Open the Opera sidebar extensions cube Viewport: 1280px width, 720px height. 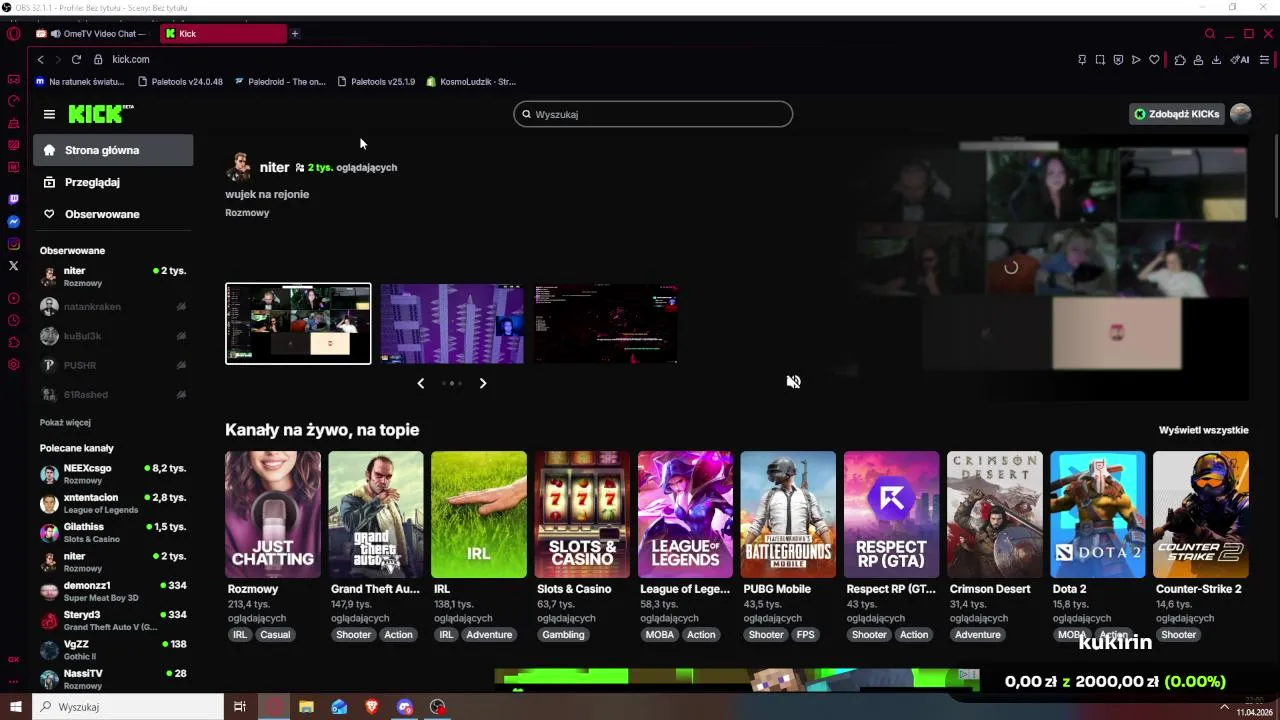pos(13,342)
